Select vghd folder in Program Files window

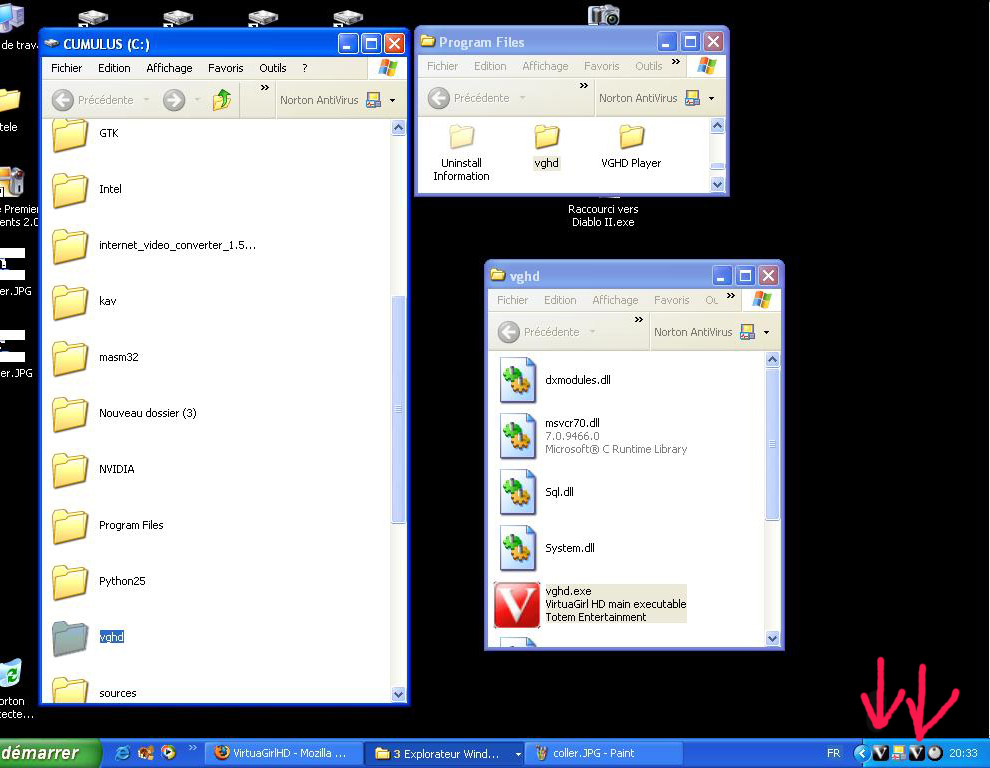coord(547,147)
